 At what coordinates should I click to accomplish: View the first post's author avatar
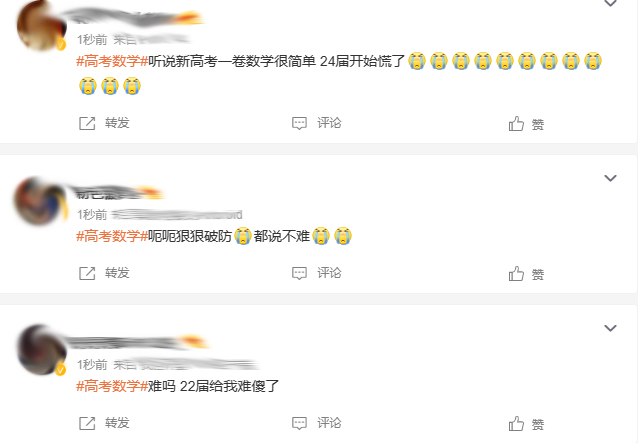pyautogui.click(x=42, y=25)
